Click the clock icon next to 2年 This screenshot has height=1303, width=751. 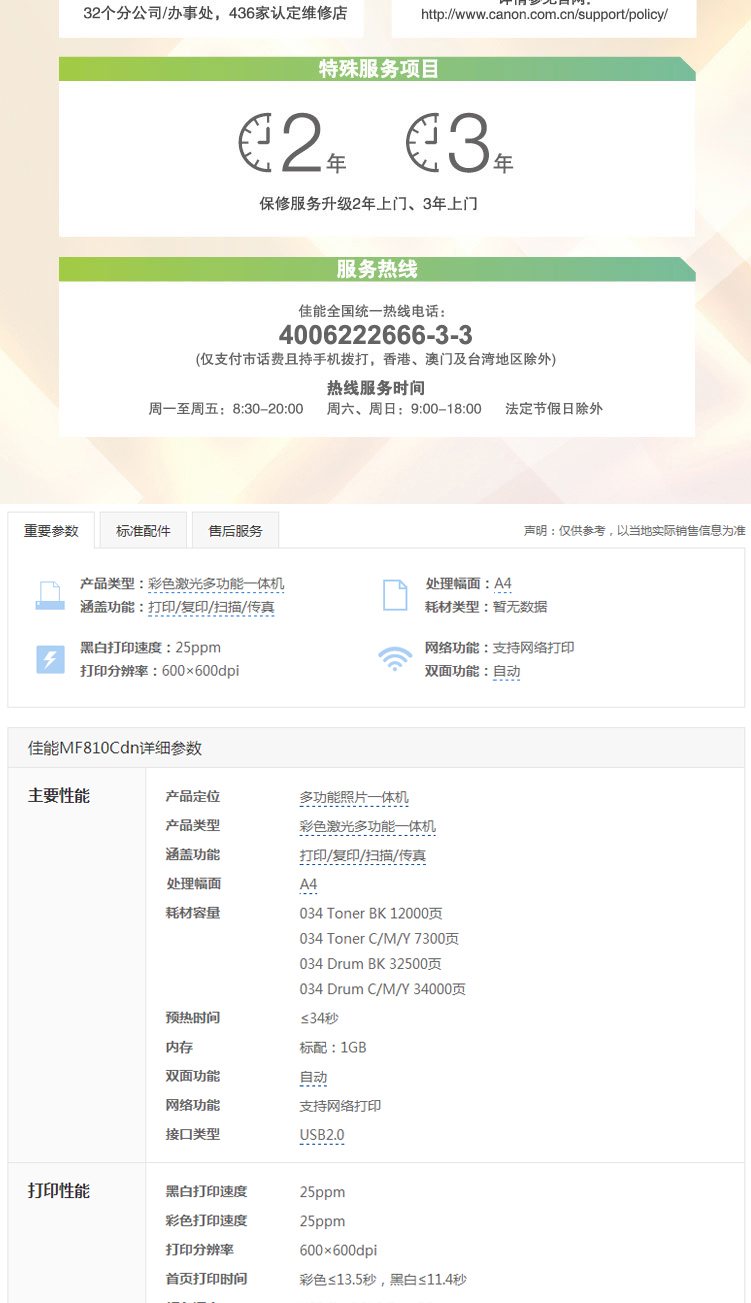[256, 143]
